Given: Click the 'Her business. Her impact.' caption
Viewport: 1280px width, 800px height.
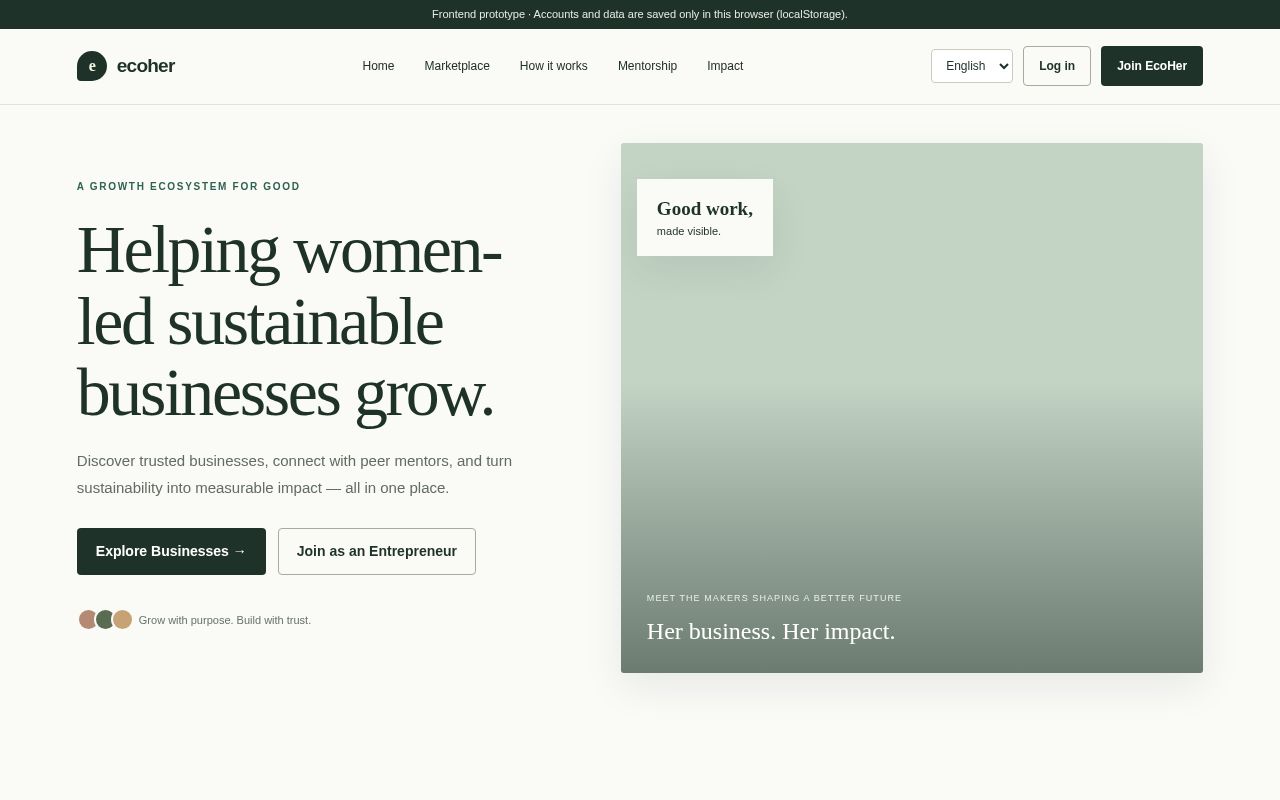Looking at the screenshot, I should click(771, 631).
